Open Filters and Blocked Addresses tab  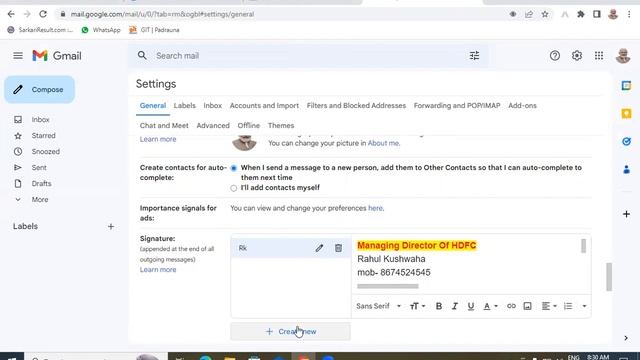(356, 106)
